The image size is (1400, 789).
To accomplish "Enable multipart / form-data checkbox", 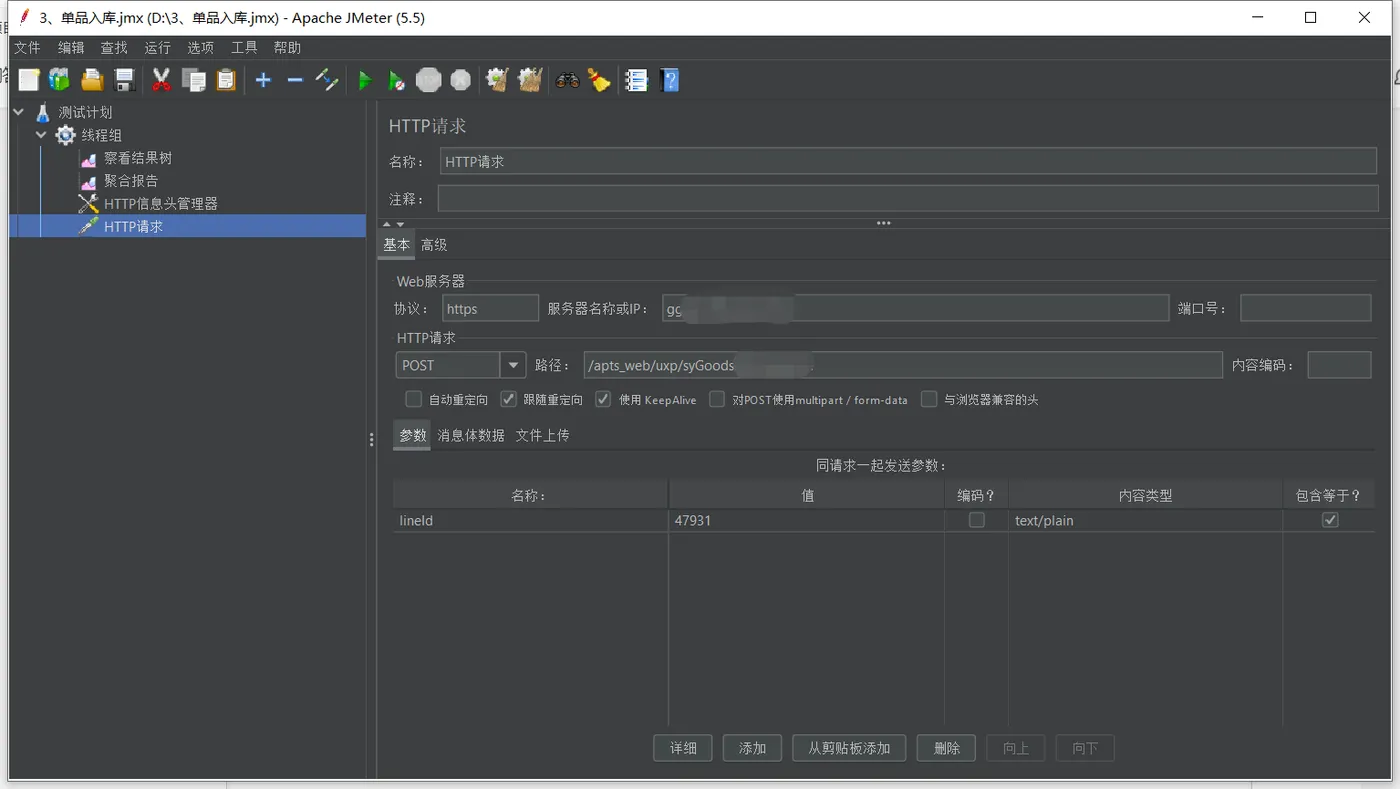I will tap(717, 399).
